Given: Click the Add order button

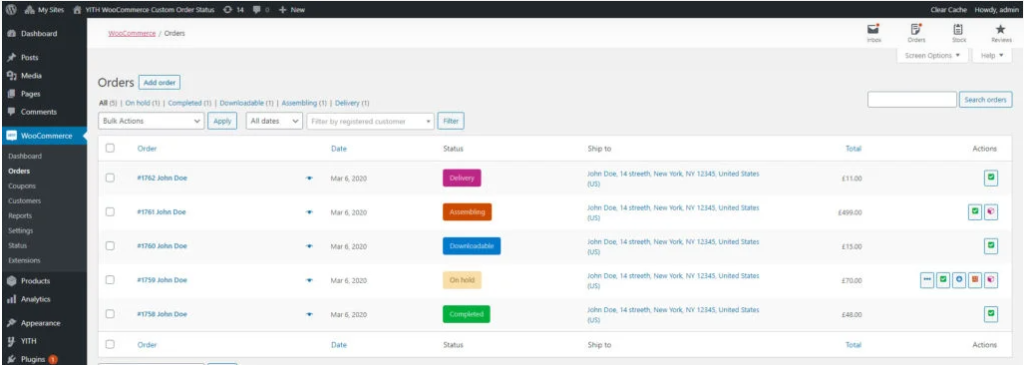Looking at the screenshot, I should pyautogui.click(x=159, y=83).
